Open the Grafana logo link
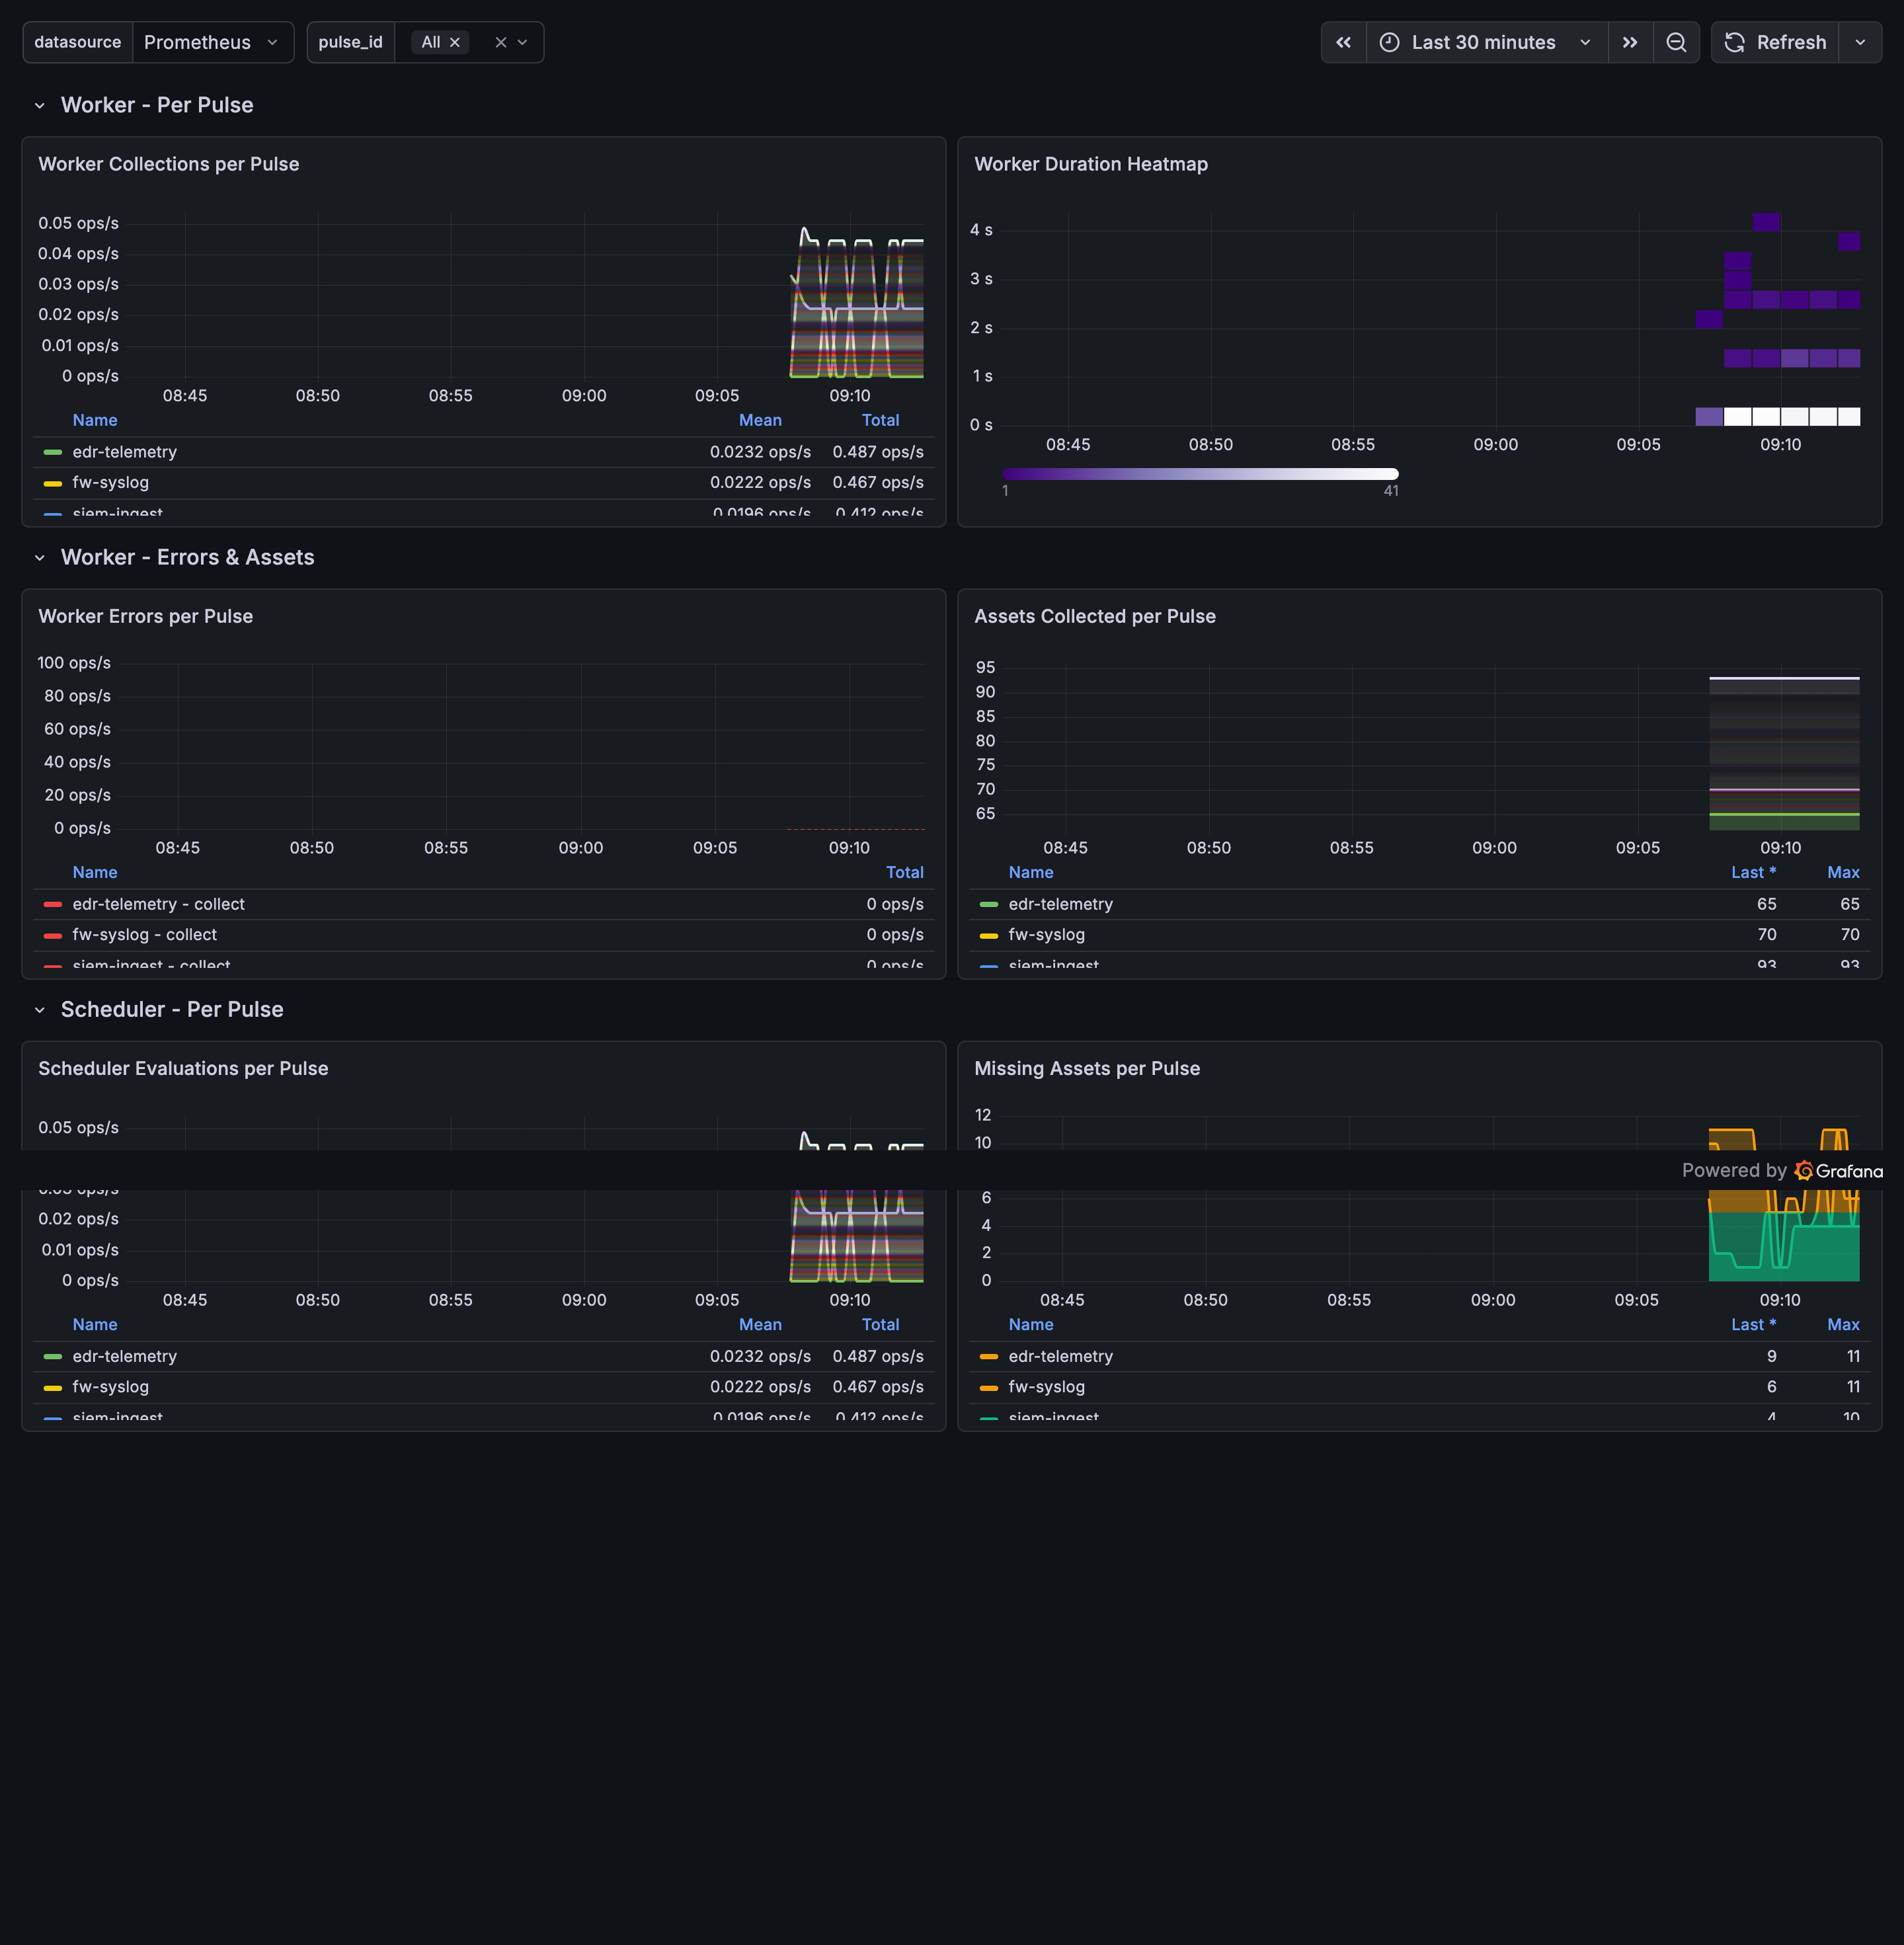This screenshot has height=1945, width=1904. 1839,1170
